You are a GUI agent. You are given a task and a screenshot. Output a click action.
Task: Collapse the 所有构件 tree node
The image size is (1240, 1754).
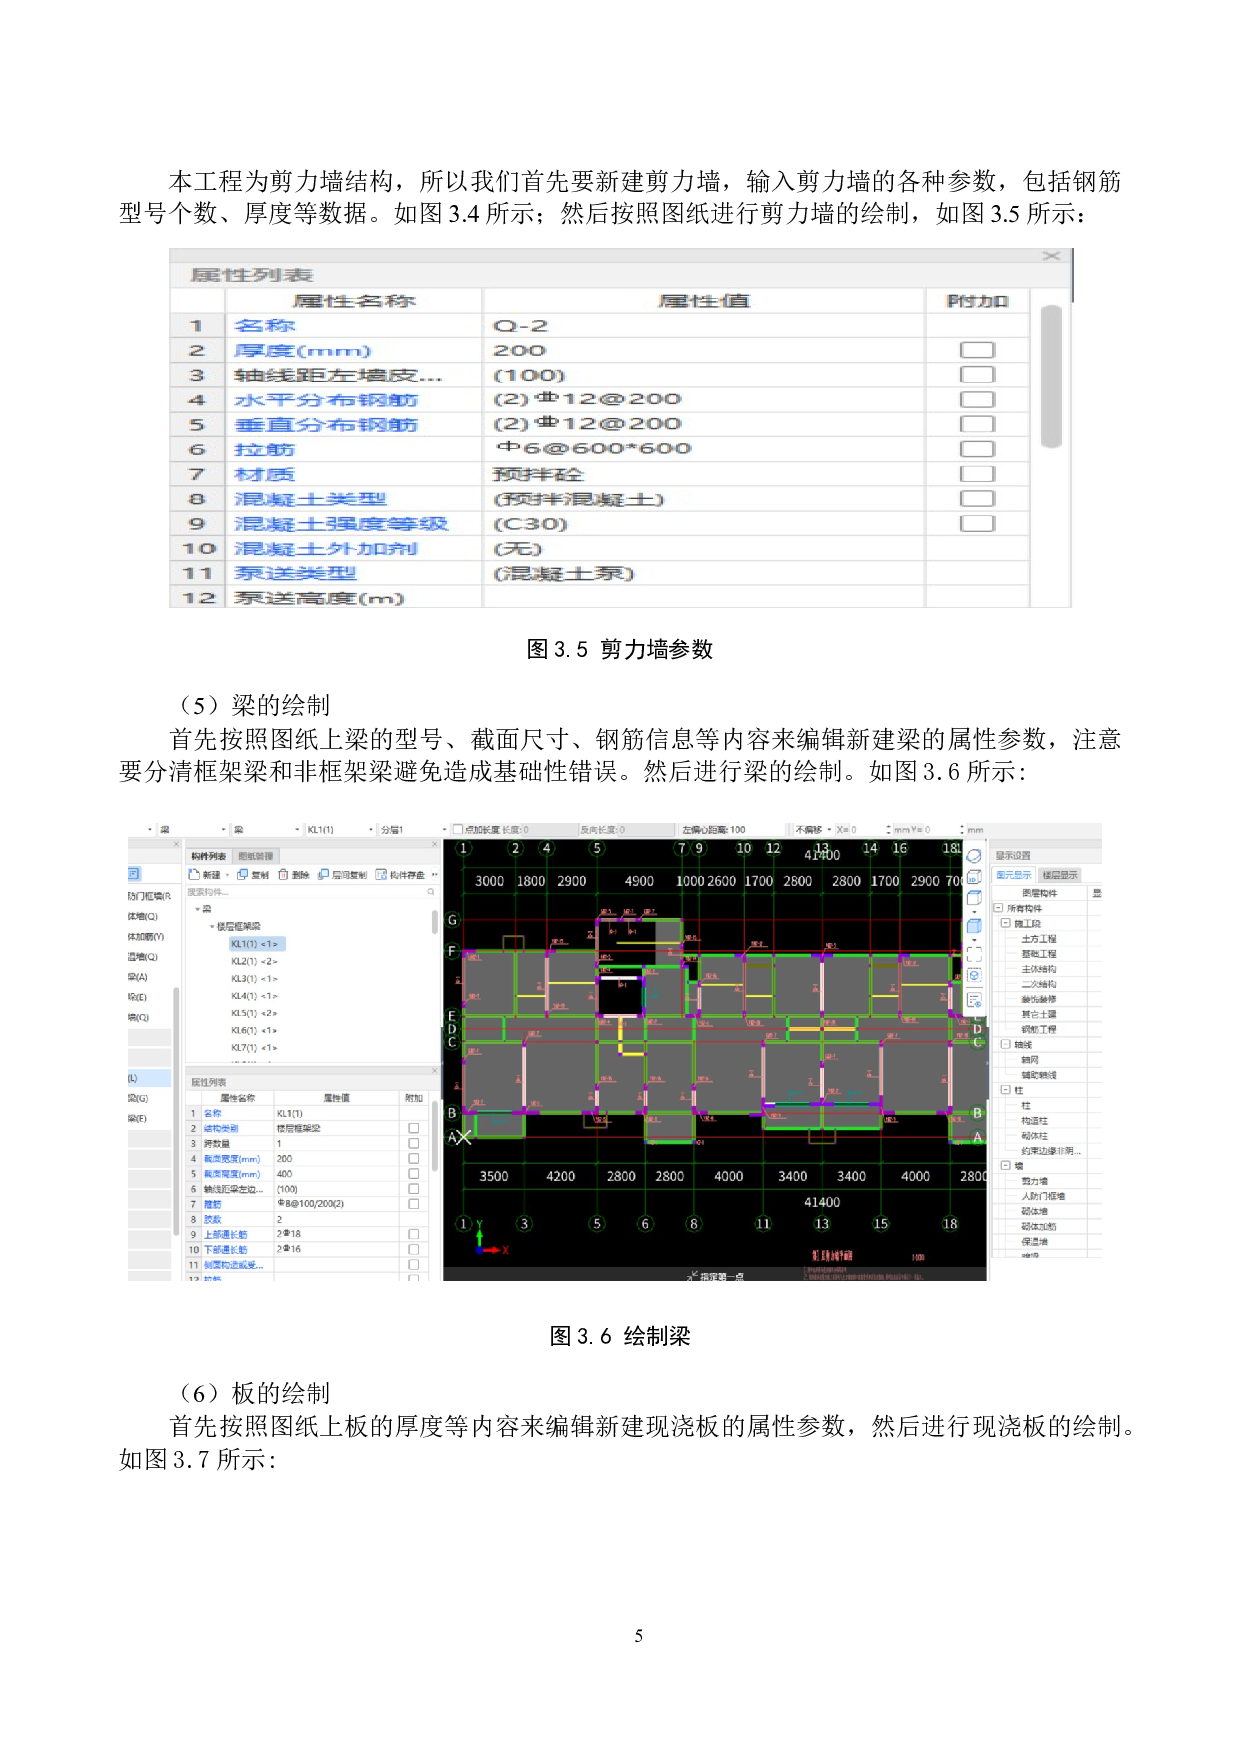[x=997, y=908]
